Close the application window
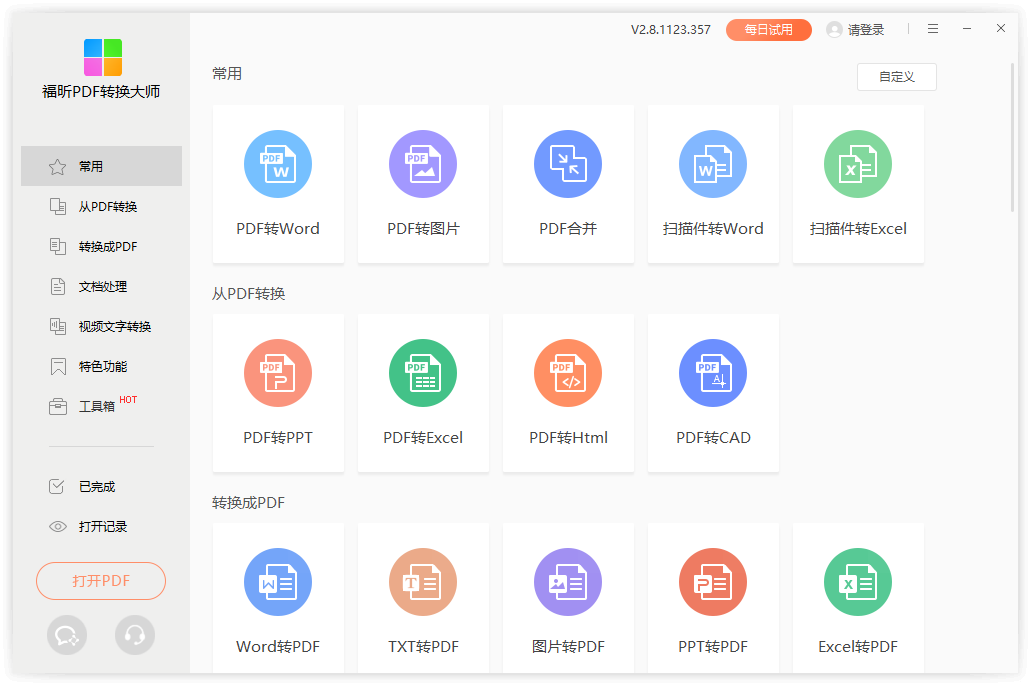1031x686 pixels. pyautogui.click(x=1001, y=28)
